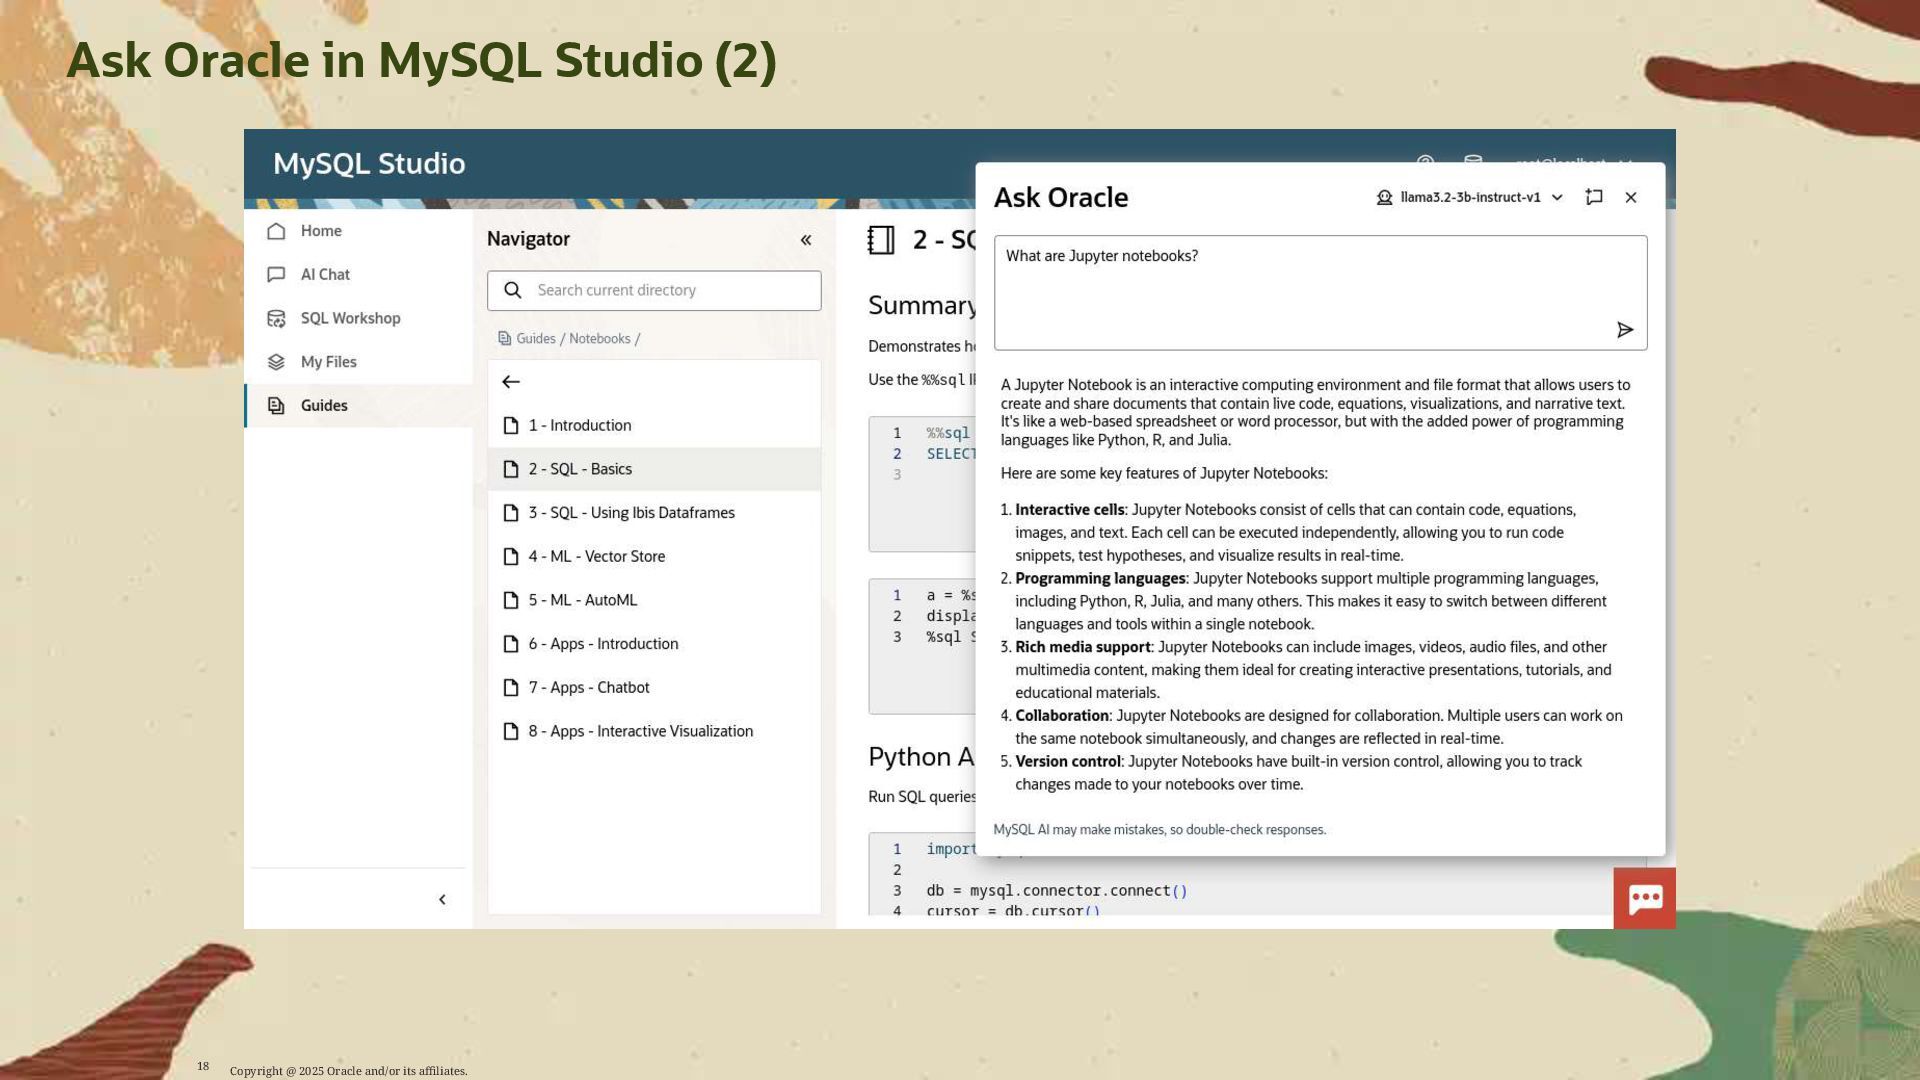This screenshot has width=1920, height=1080.
Task: Open My Files in the sidebar
Action: pos(328,362)
